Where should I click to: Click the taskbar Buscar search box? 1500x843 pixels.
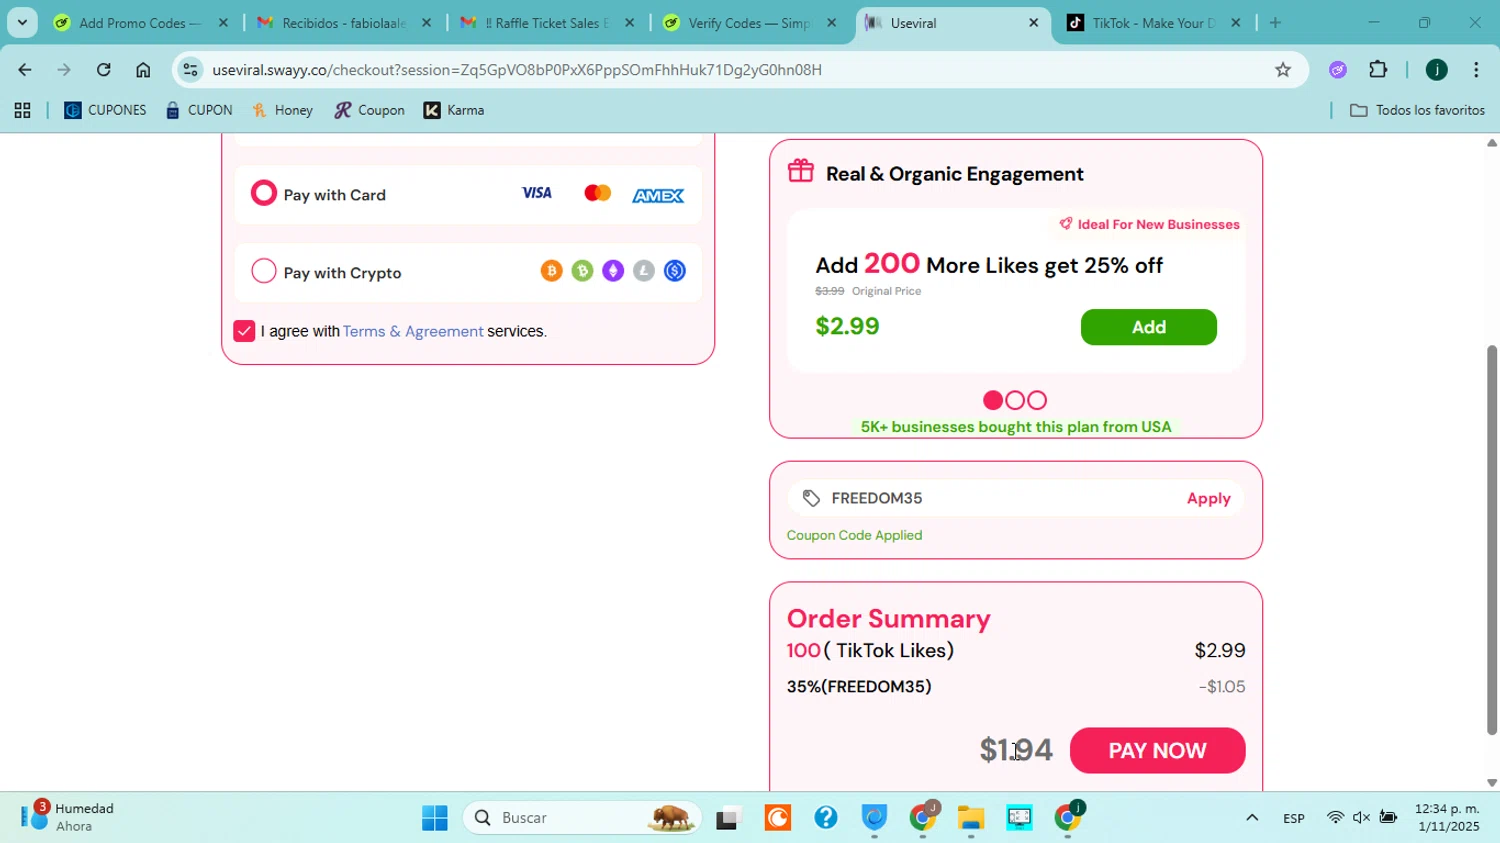click(581, 818)
